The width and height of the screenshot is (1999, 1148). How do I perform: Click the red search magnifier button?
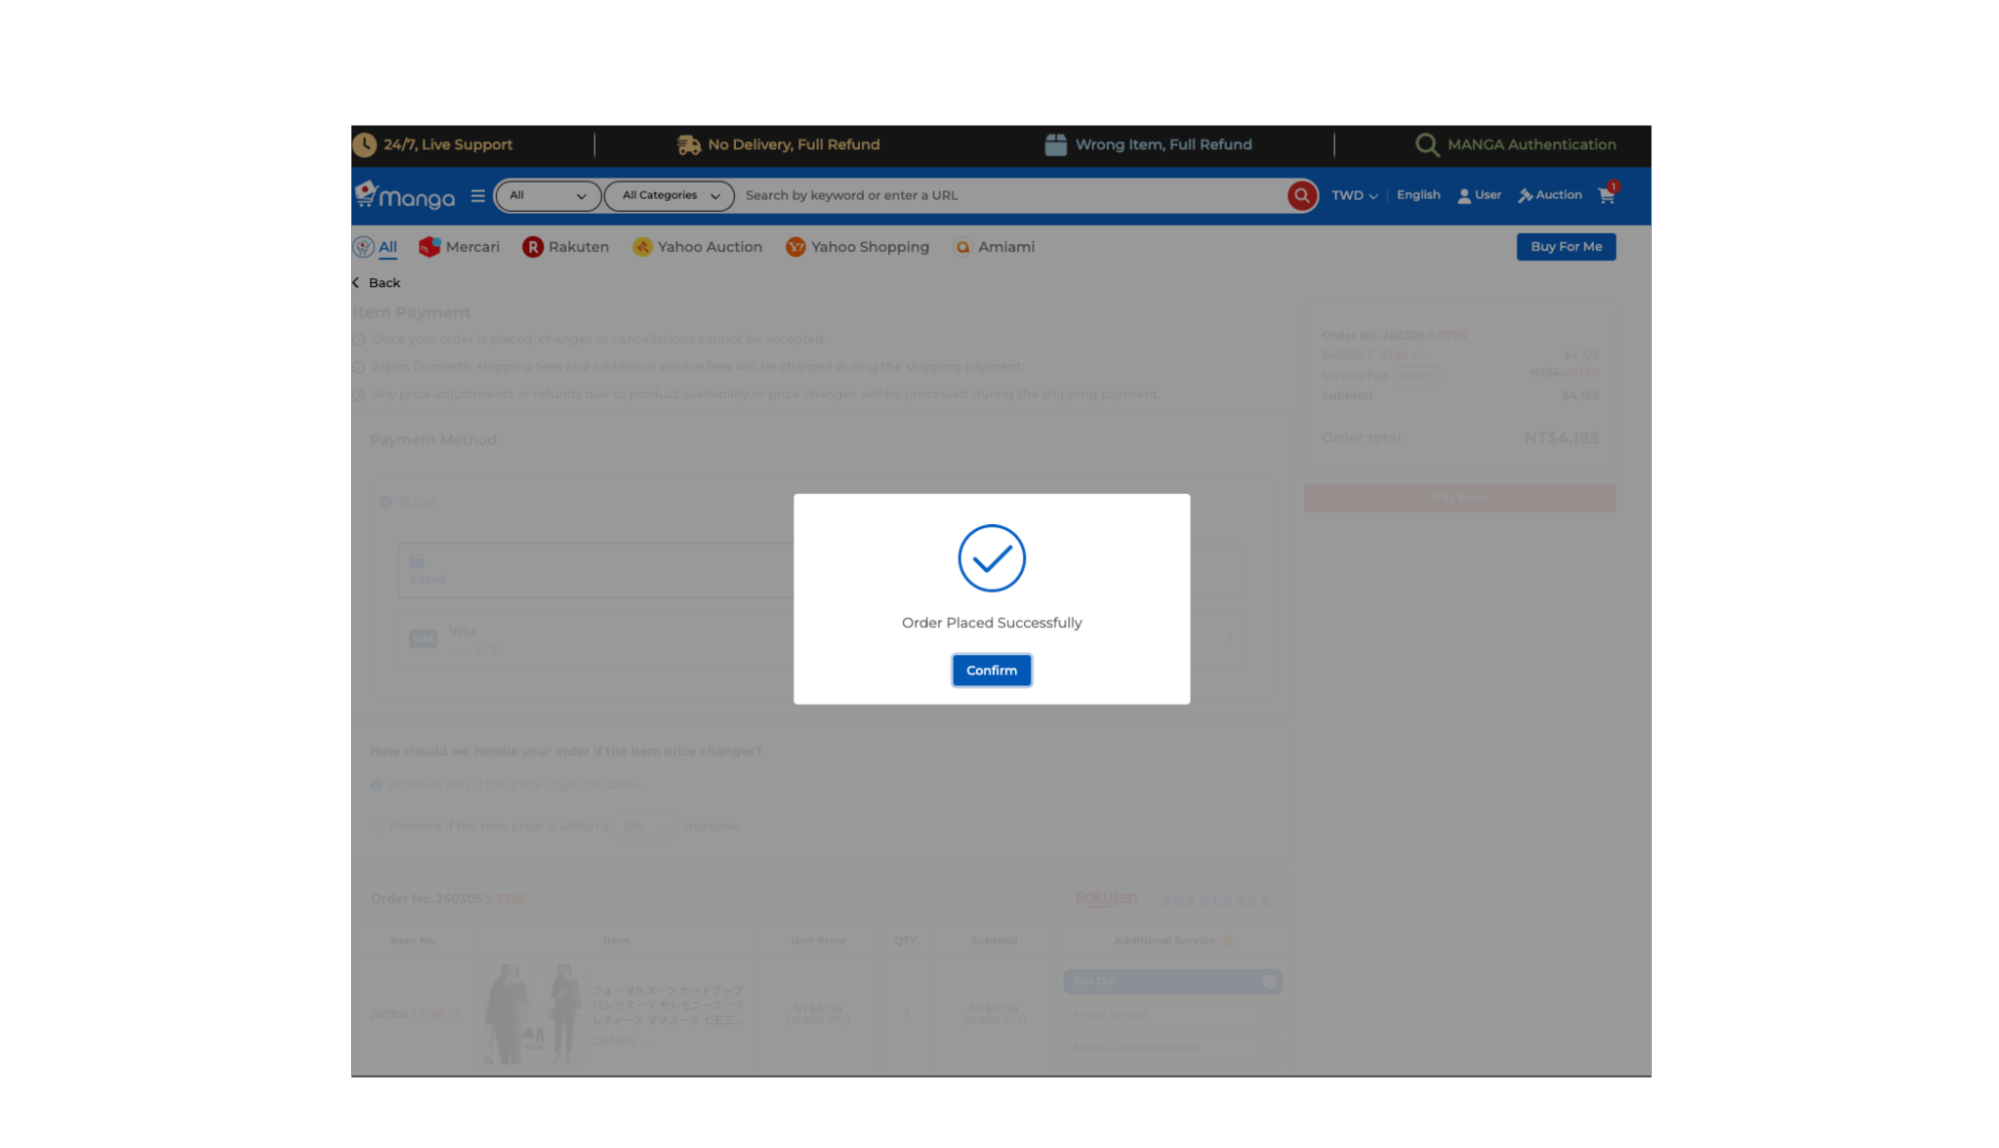click(x=1301, y=196)
